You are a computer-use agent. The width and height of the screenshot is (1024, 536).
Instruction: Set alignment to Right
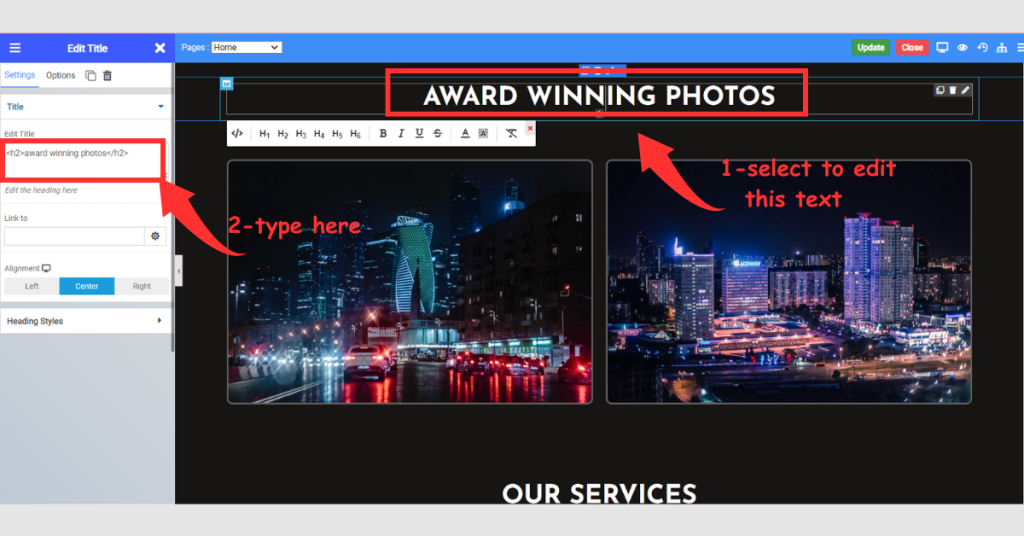(142, 287)
